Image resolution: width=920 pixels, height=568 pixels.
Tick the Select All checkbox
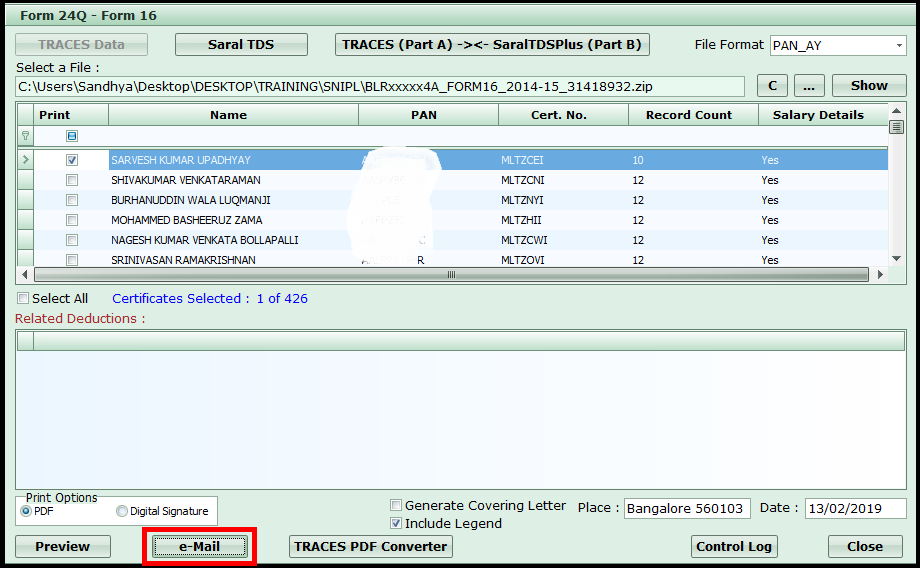[23, 298]
